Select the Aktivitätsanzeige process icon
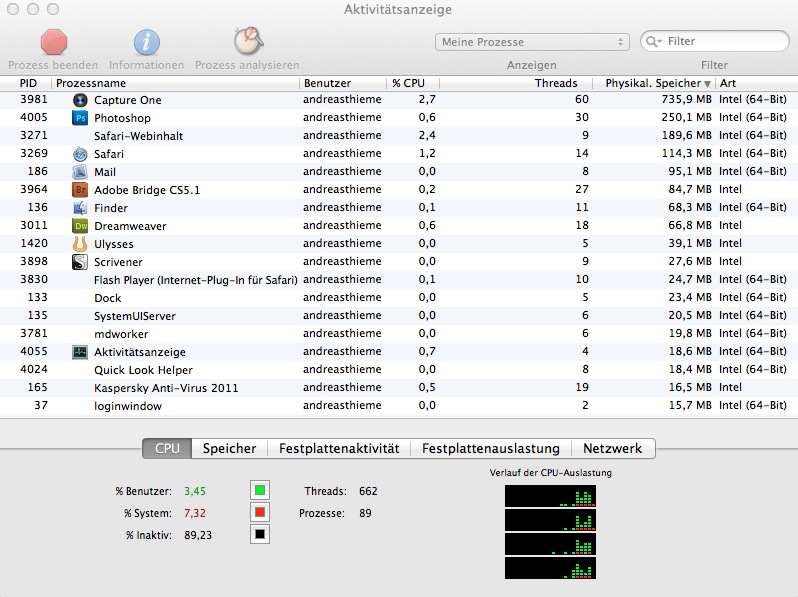Screen dimensions: 798x597 click(x=80, y=352)
